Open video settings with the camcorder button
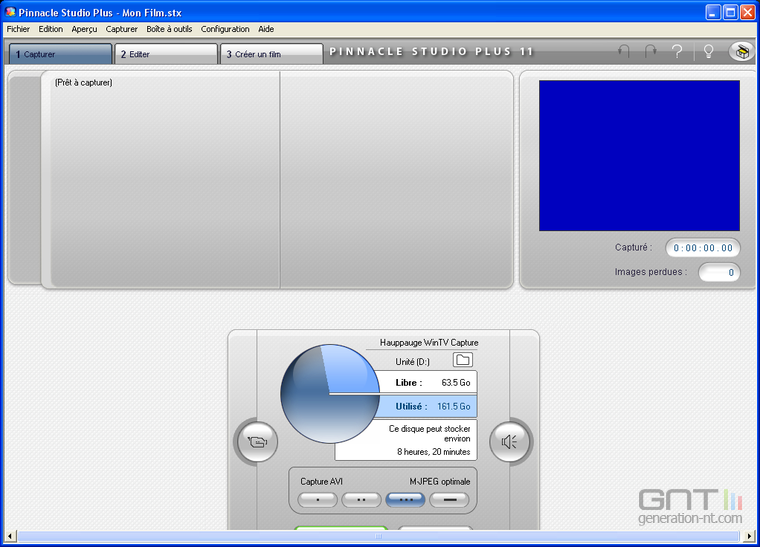760x547 pixels. pos(256,441)
